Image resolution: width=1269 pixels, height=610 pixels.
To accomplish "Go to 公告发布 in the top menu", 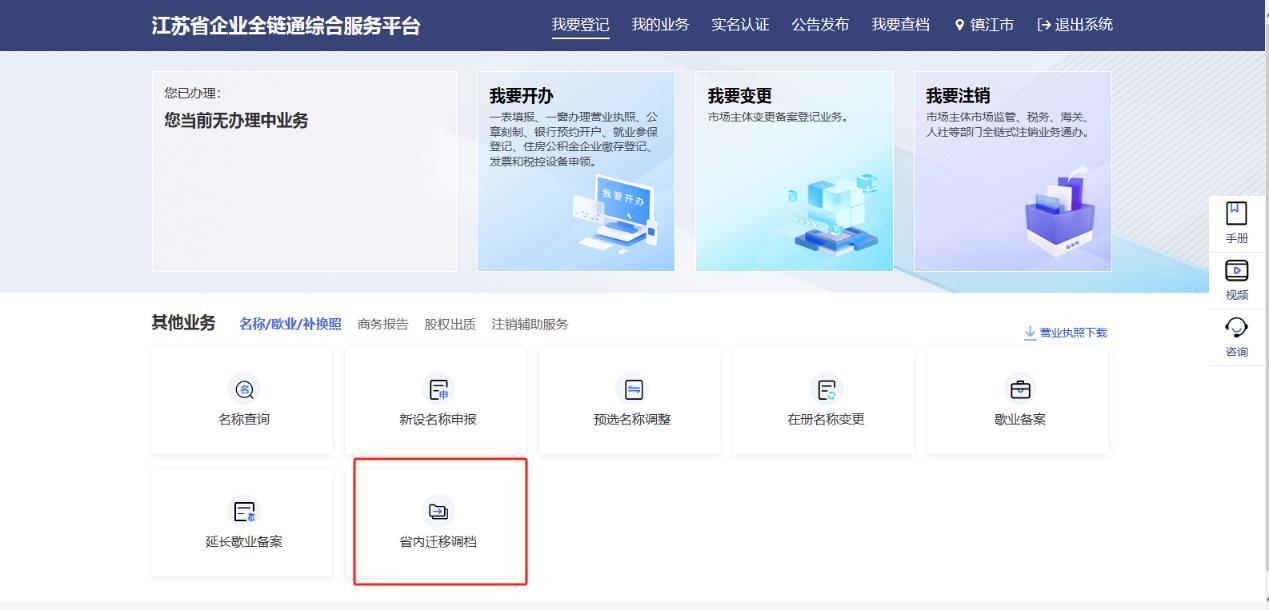I will 820,24.
